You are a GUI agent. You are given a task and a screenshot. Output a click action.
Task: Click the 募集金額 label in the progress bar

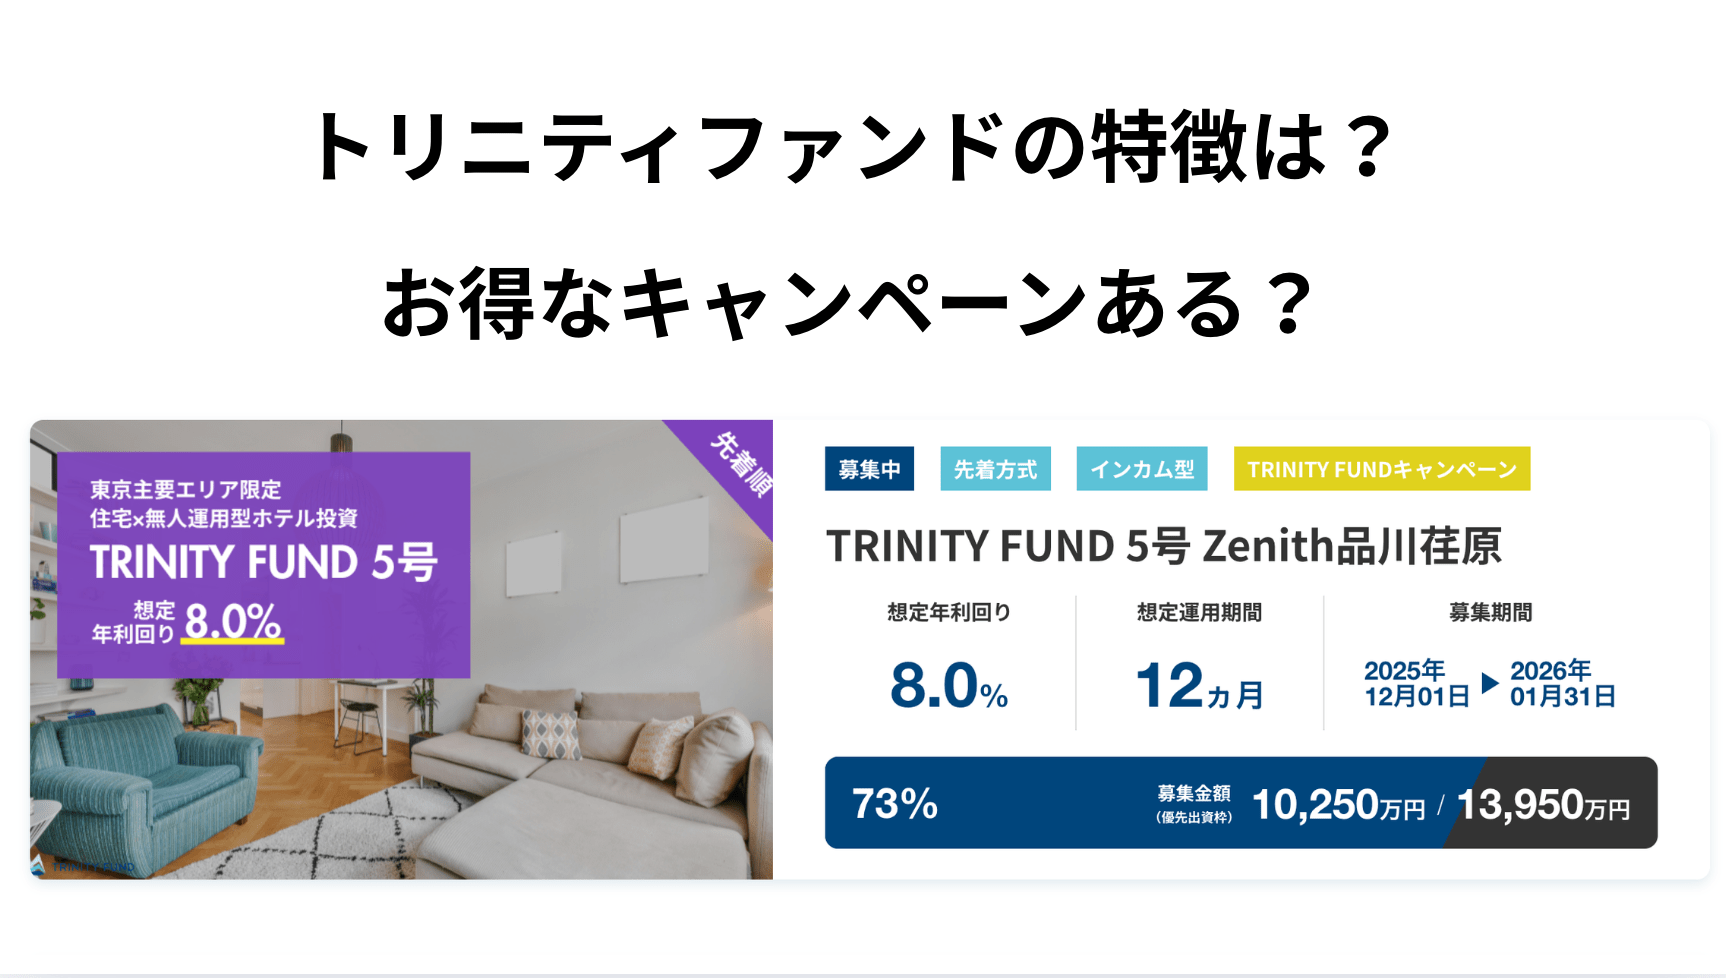(x=1193, y=794)
